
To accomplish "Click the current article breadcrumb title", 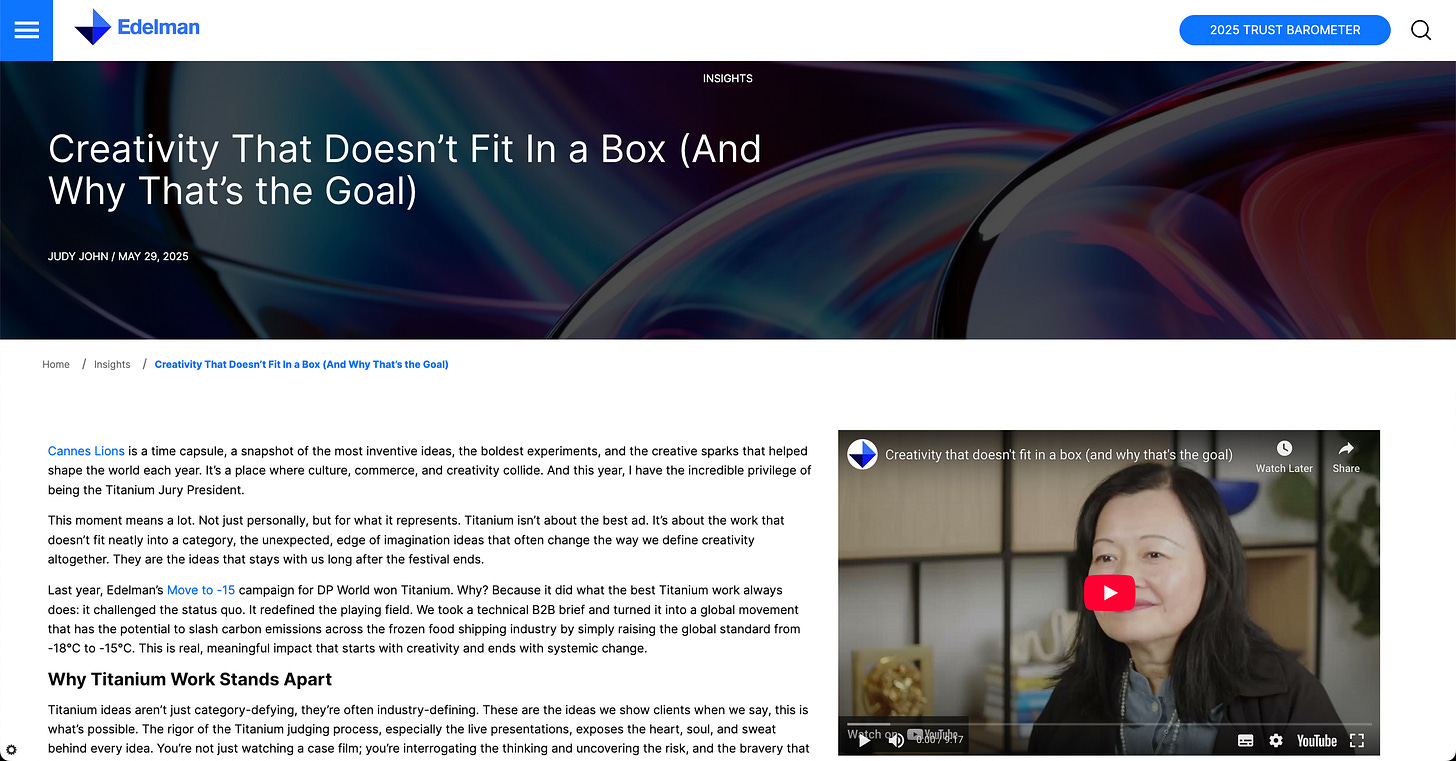I will tap(301, 365).
